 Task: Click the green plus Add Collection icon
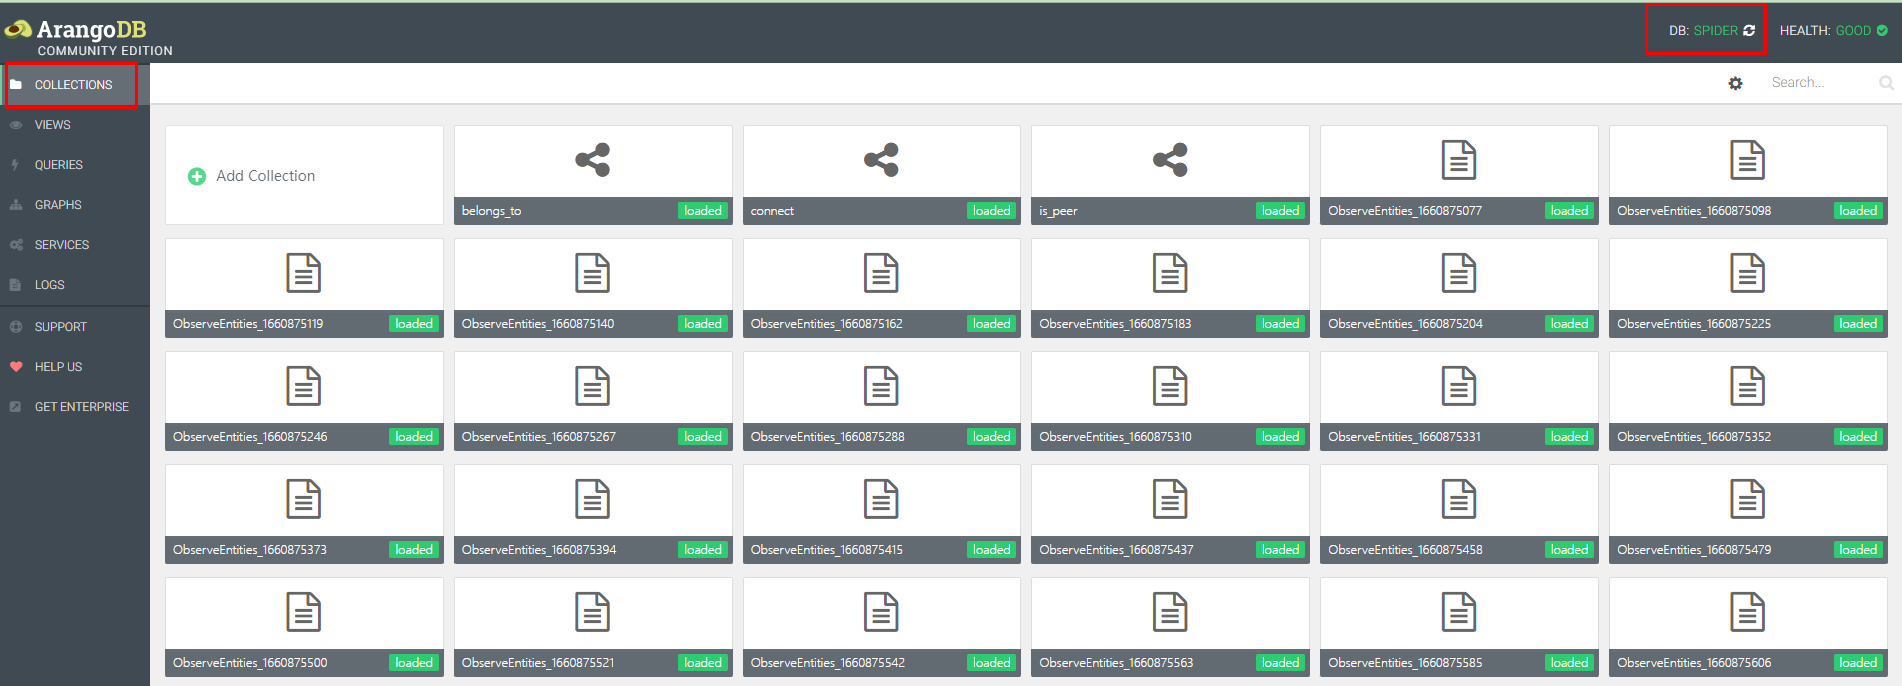(197, 176)
